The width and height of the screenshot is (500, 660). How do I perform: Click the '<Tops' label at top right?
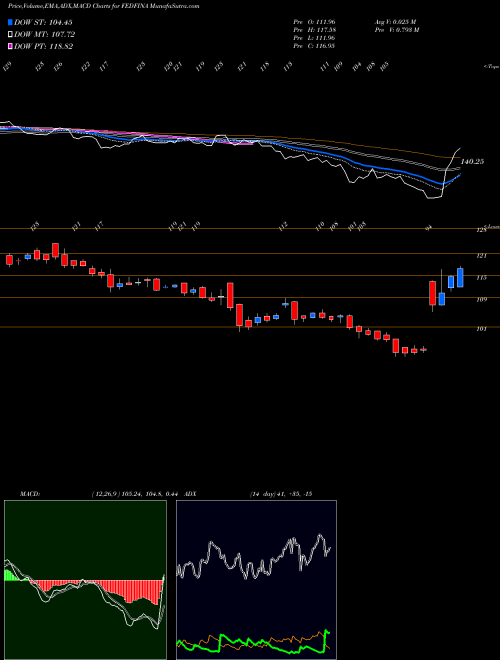coord(491,67)
